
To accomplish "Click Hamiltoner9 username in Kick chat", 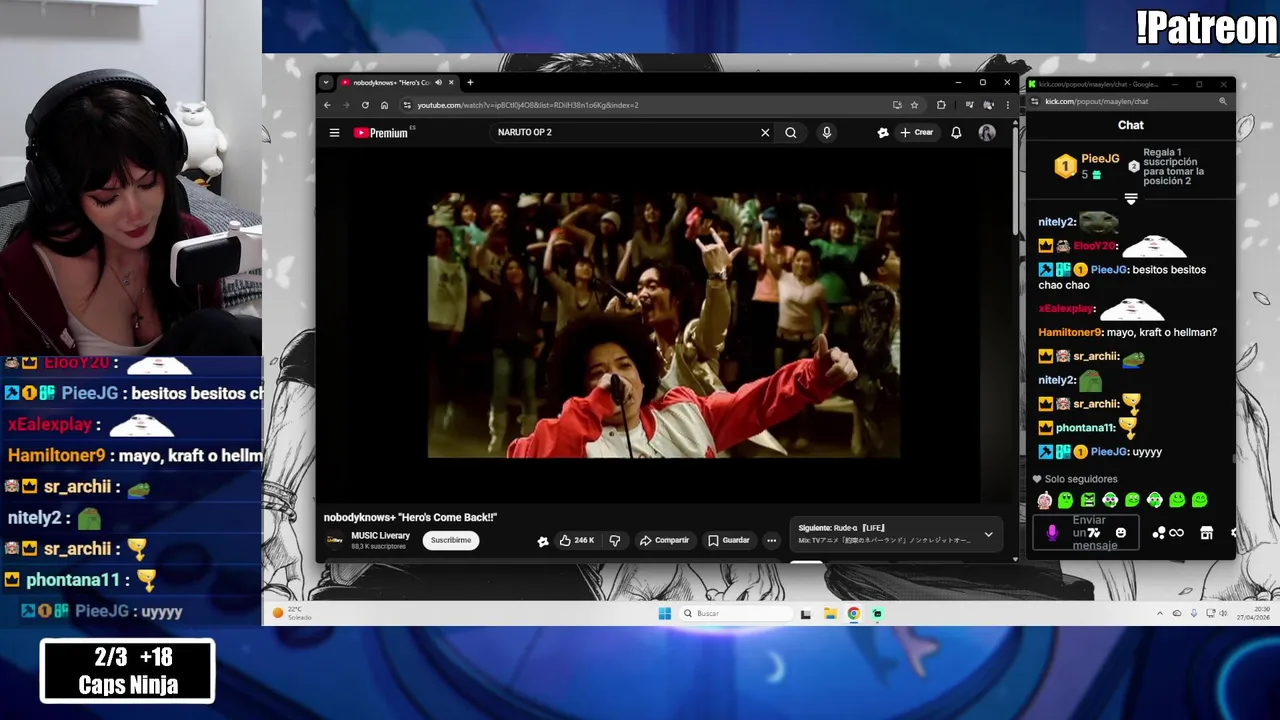I will (1070, 332).
